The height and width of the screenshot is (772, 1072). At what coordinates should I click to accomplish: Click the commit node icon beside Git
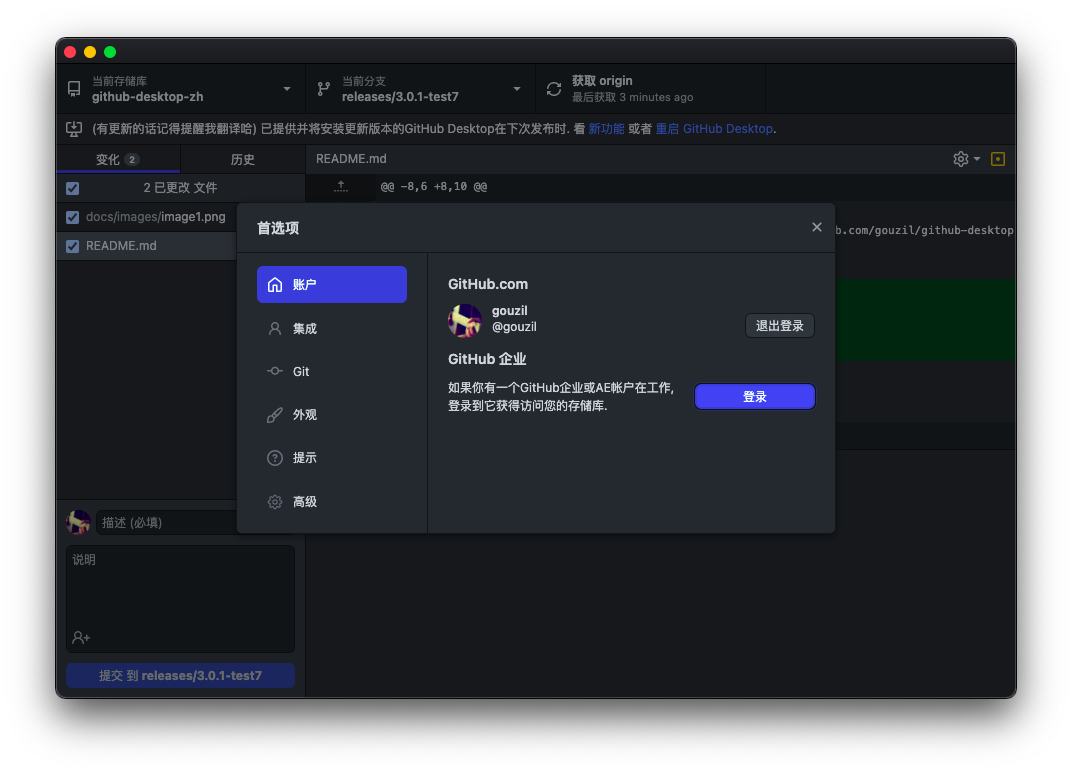pyautogui.click(x=275, y=371)
